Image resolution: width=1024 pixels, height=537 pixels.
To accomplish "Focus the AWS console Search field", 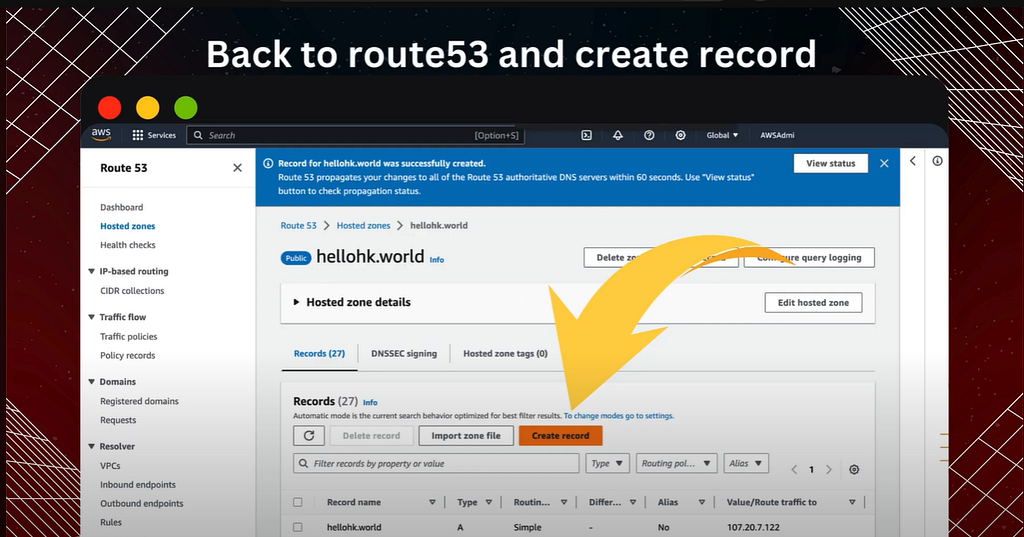I will pyautogui.click(x=356, y=135).
